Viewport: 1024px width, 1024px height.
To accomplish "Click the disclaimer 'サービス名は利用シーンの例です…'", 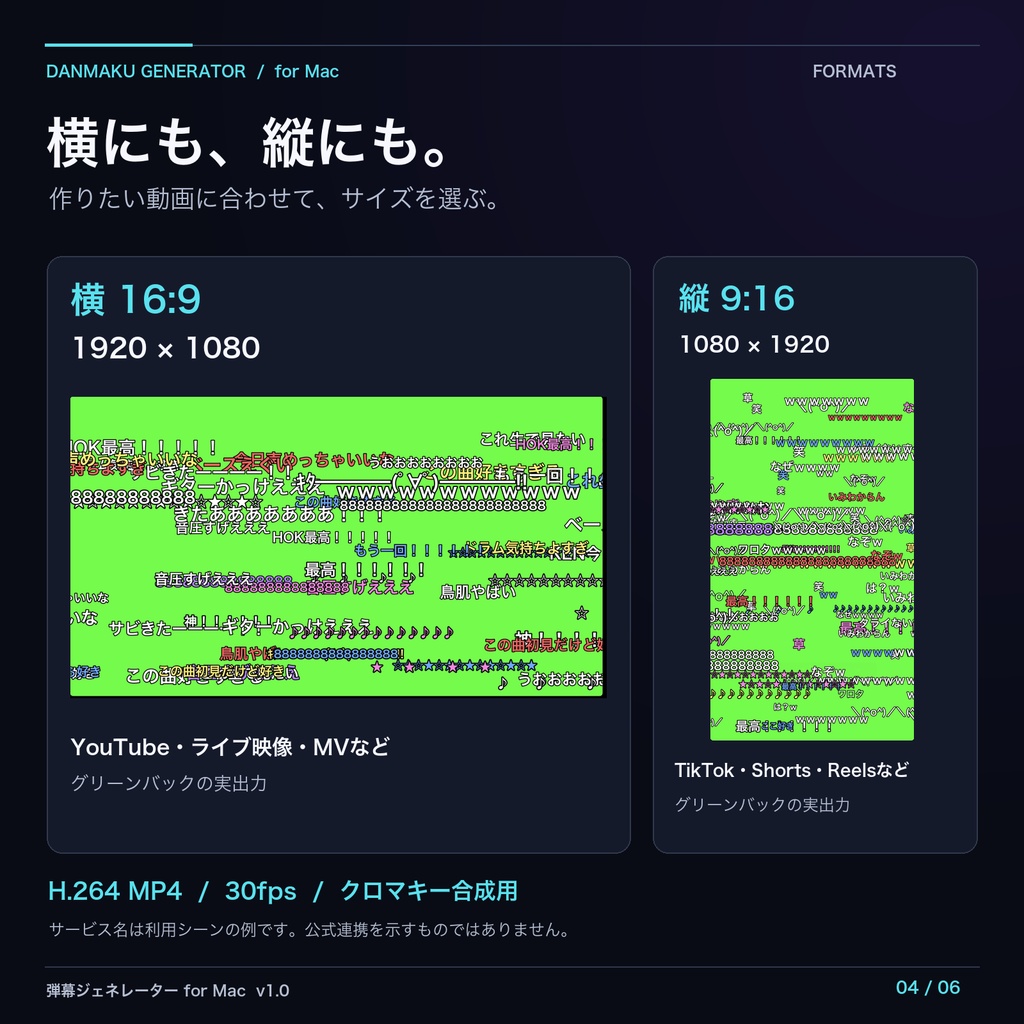I will point(310,929).
